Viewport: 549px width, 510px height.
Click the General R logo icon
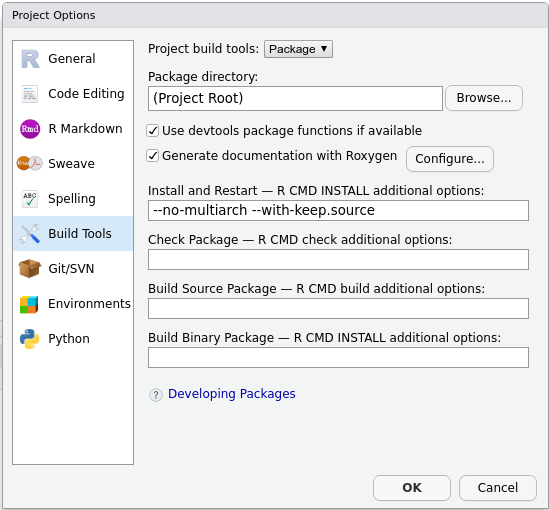point(30,59)
